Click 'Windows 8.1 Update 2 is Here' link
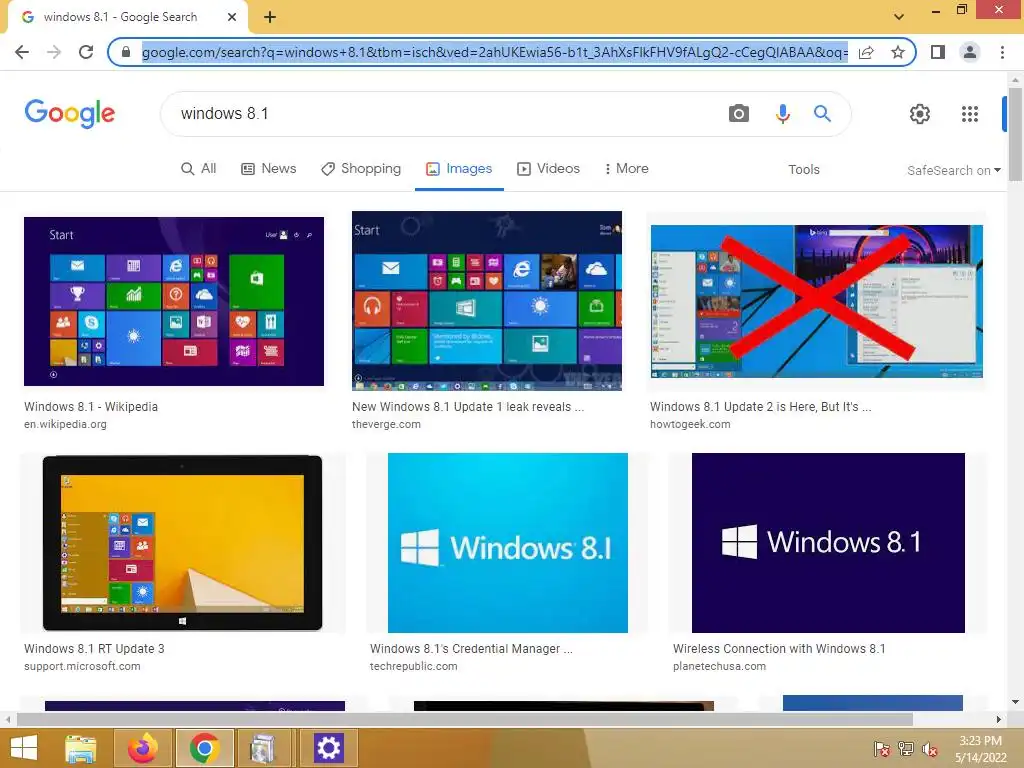This screenshot has height=768, width=1024. click(760, 406)
